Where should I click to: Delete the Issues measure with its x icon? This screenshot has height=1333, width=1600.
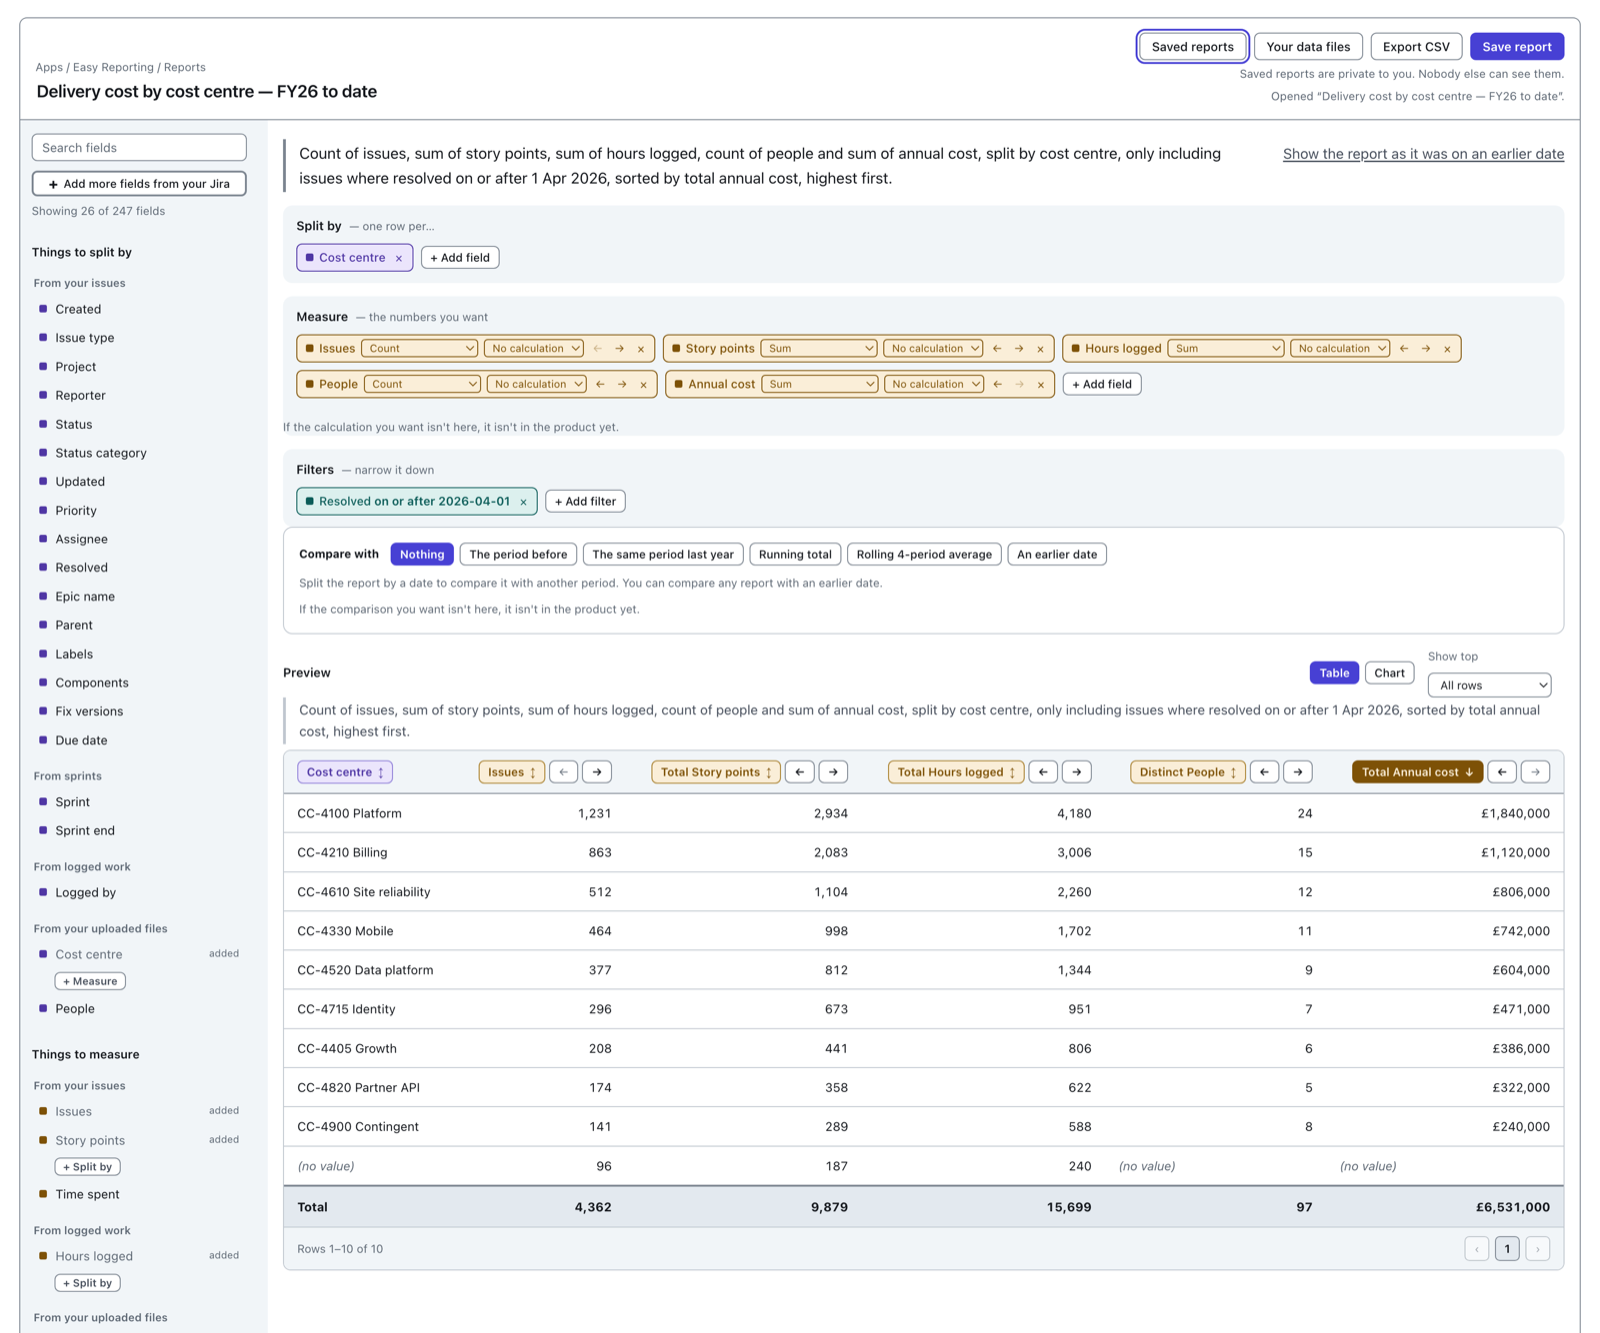pyautogui.click(x=641, y=349)
